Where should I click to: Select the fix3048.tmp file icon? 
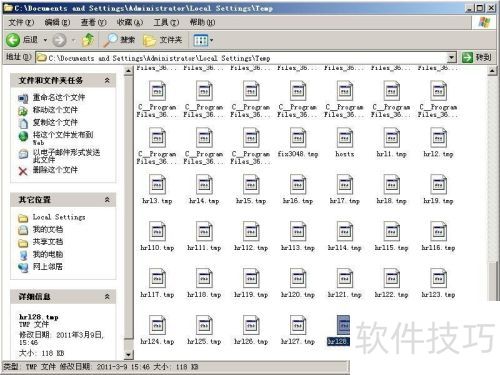click(x=298, y=138)
